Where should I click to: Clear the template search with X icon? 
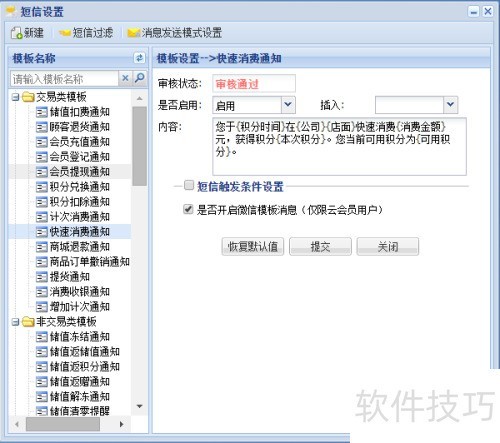[125, 78]
